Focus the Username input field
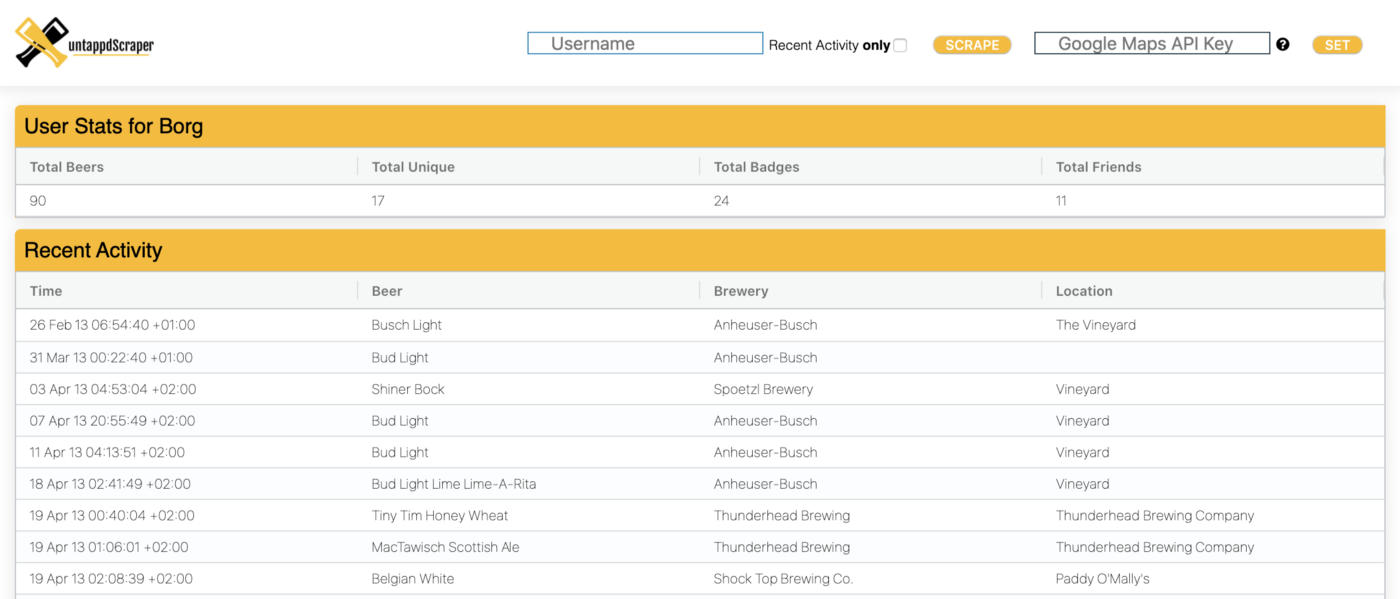 click(645, 44)
